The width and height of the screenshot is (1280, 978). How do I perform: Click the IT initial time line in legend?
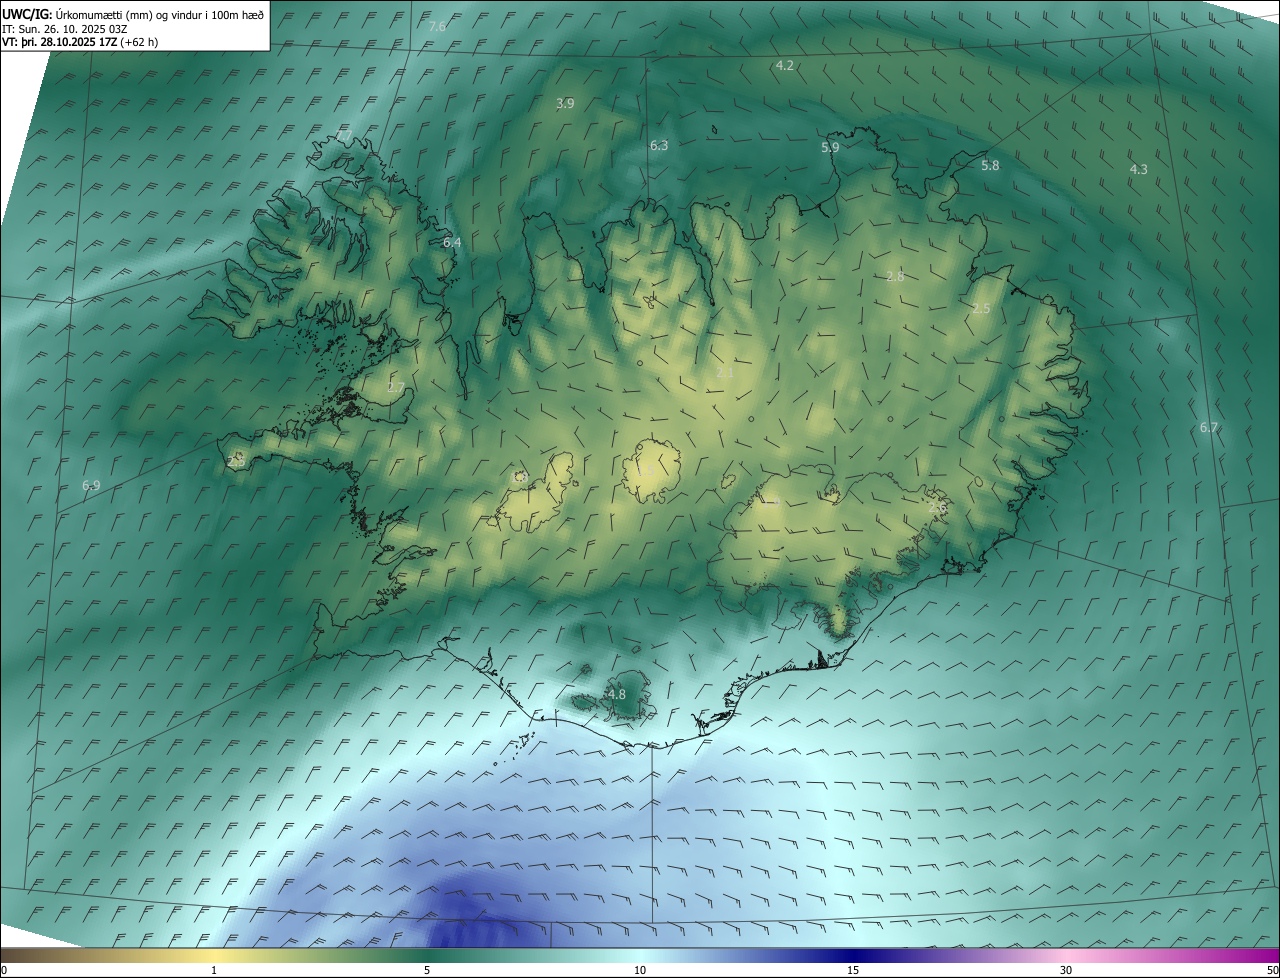pos(63,29)
